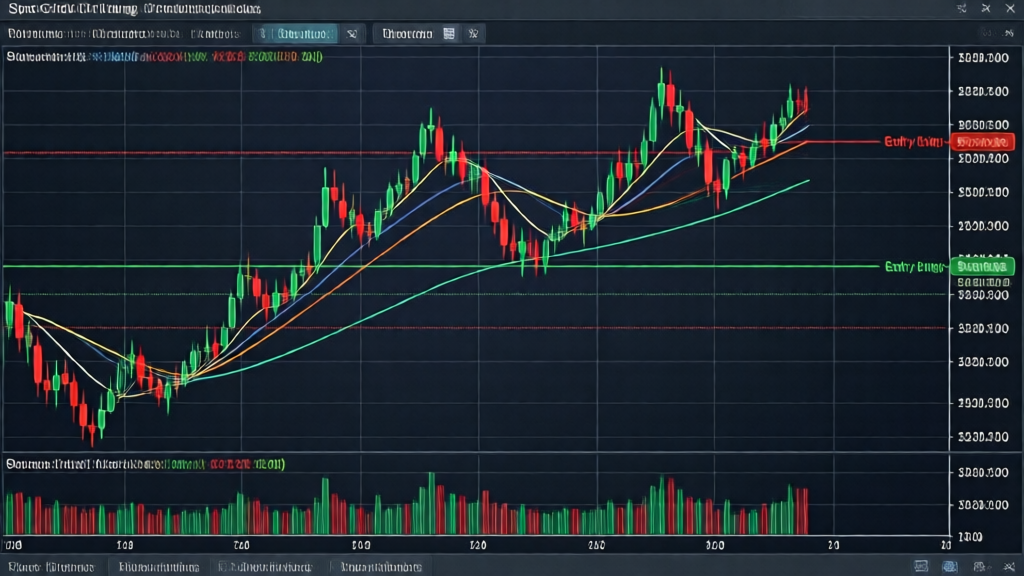Viewport: 1024px width, 576px height.
Task: Open the second boxed tab in the toolbar
Action: click(407, 33)
